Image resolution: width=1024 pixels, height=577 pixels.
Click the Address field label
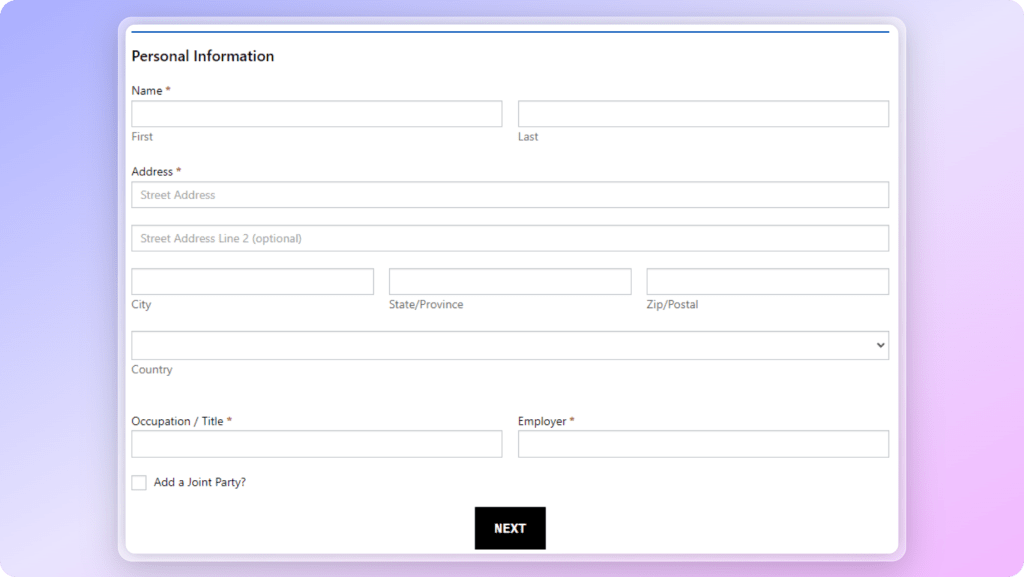(x=152, y=172)
